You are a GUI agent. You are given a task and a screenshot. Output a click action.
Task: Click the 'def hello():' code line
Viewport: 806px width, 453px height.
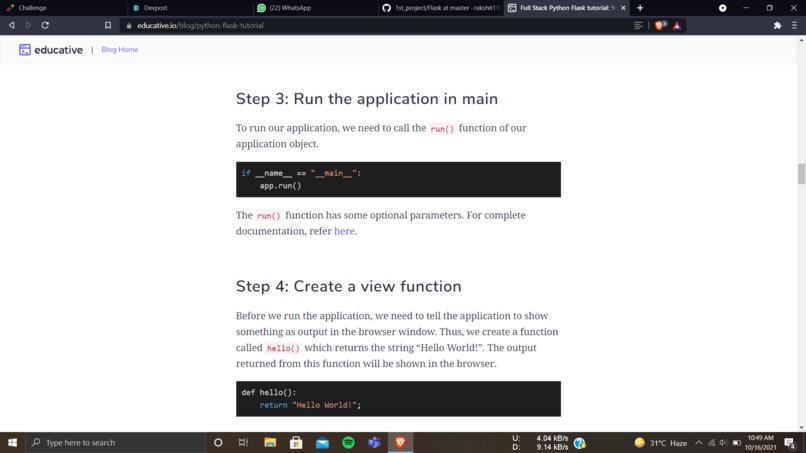point(269,392)
